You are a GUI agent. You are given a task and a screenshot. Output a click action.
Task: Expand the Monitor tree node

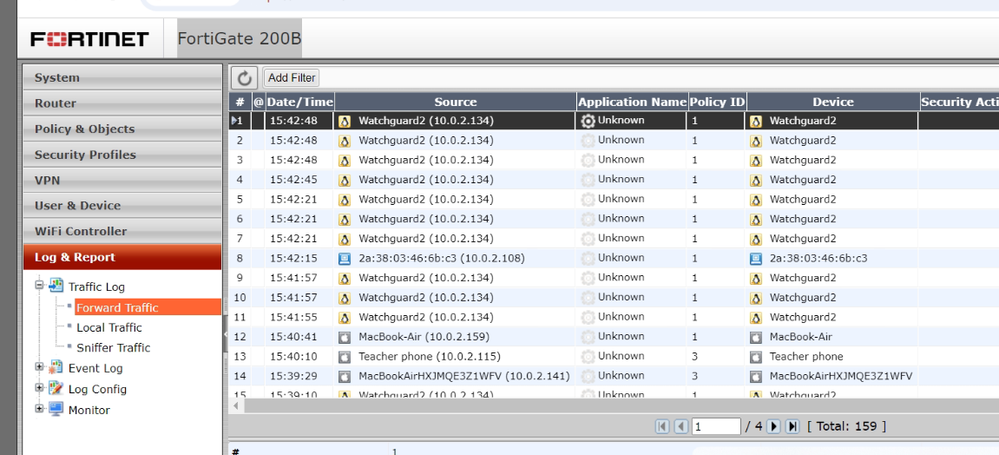click(40, 408)
